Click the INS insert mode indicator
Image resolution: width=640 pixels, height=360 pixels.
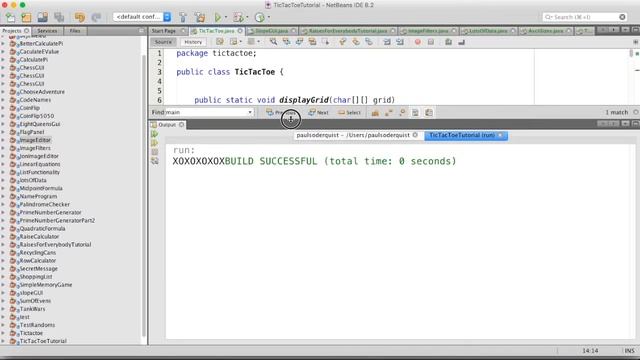629,351
